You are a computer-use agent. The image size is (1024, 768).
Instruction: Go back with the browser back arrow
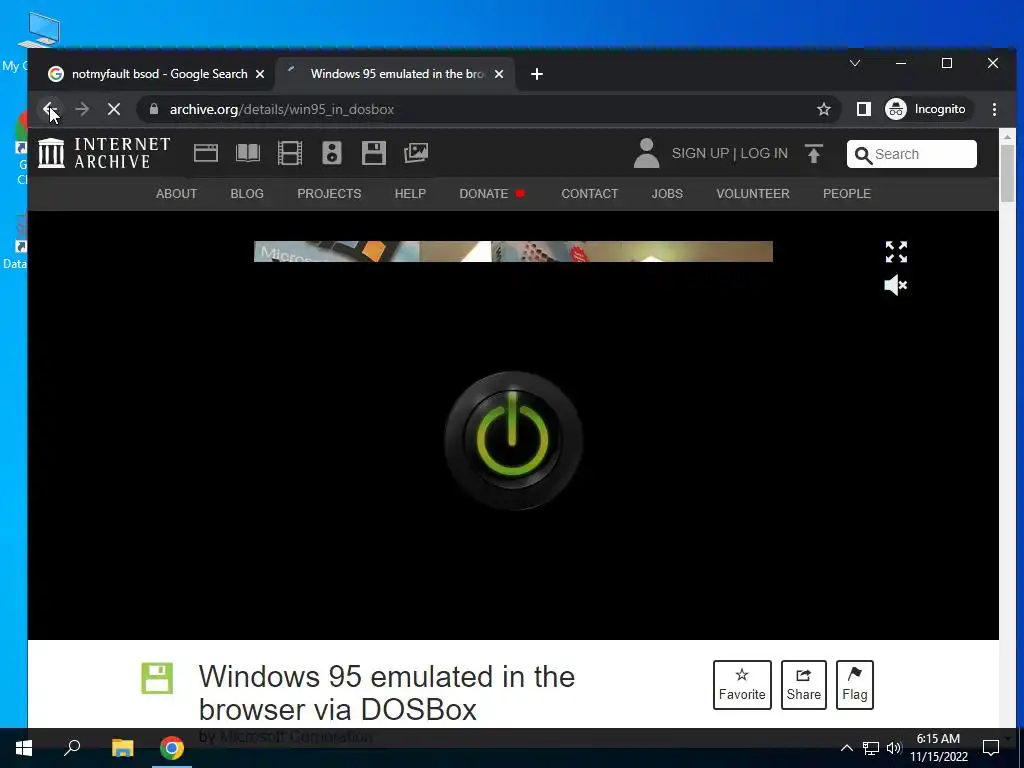50,109
